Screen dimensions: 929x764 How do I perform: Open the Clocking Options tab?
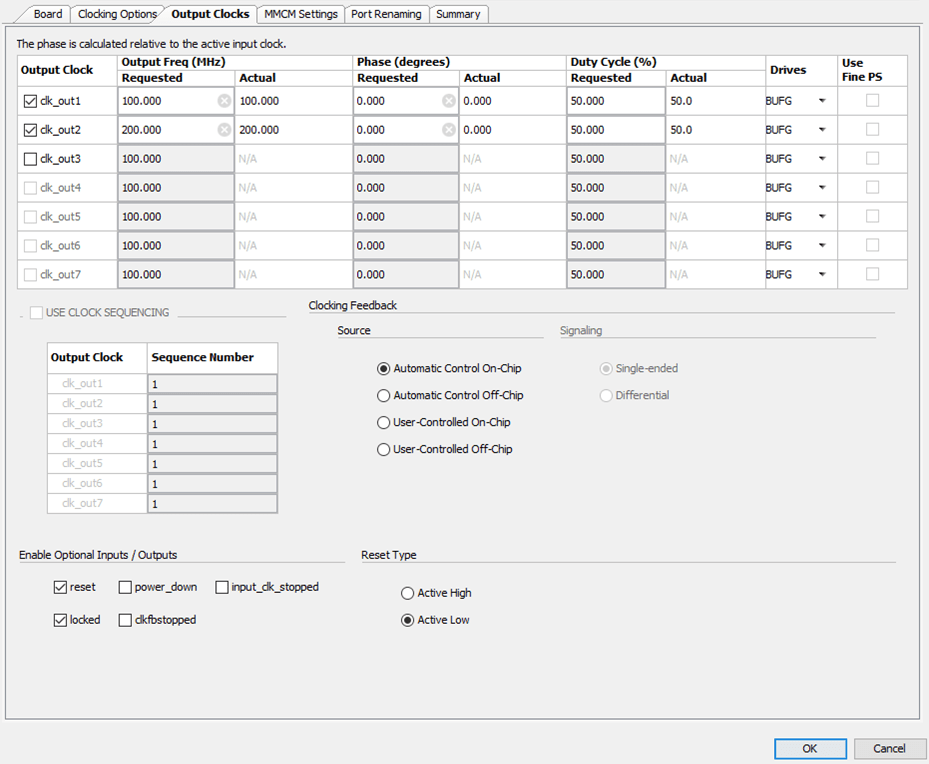pos(117,14)
